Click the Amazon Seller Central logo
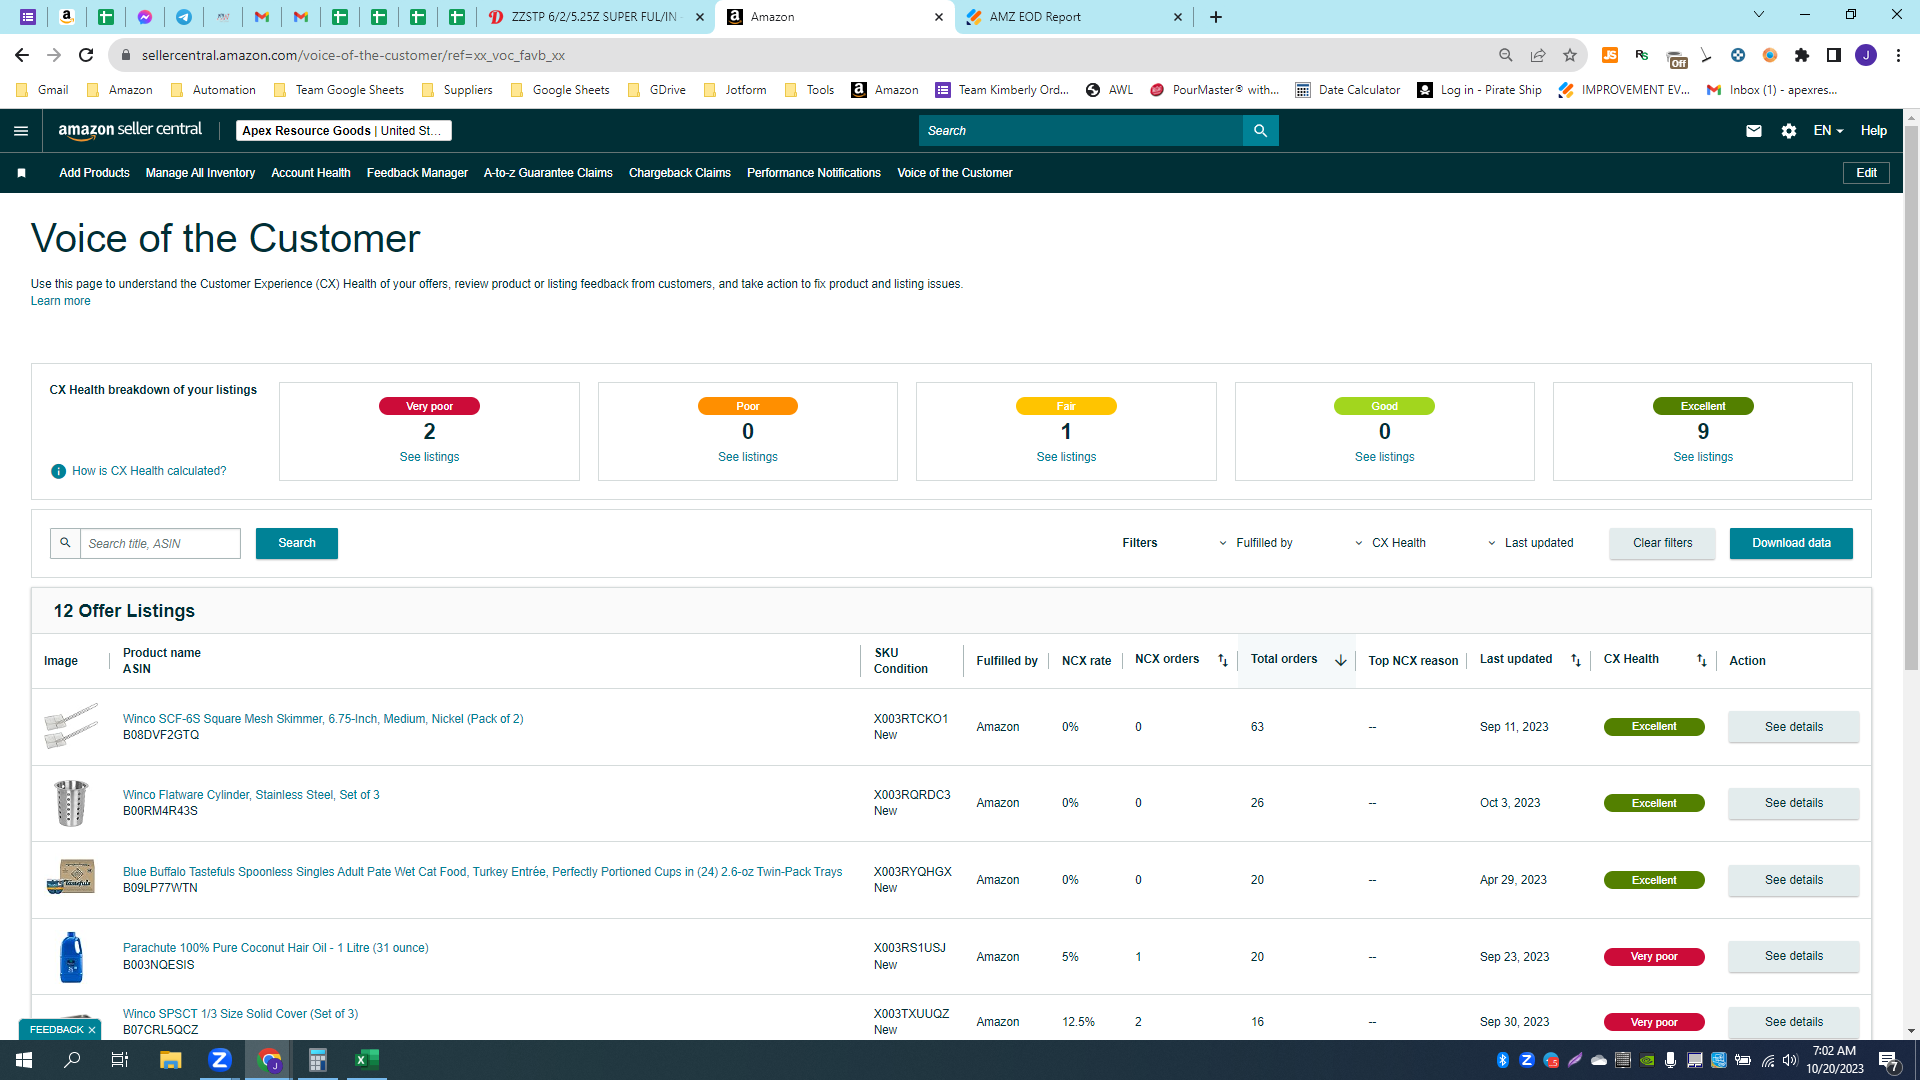The width and height of the screenshot is (1920, 1080). point(130,130)
